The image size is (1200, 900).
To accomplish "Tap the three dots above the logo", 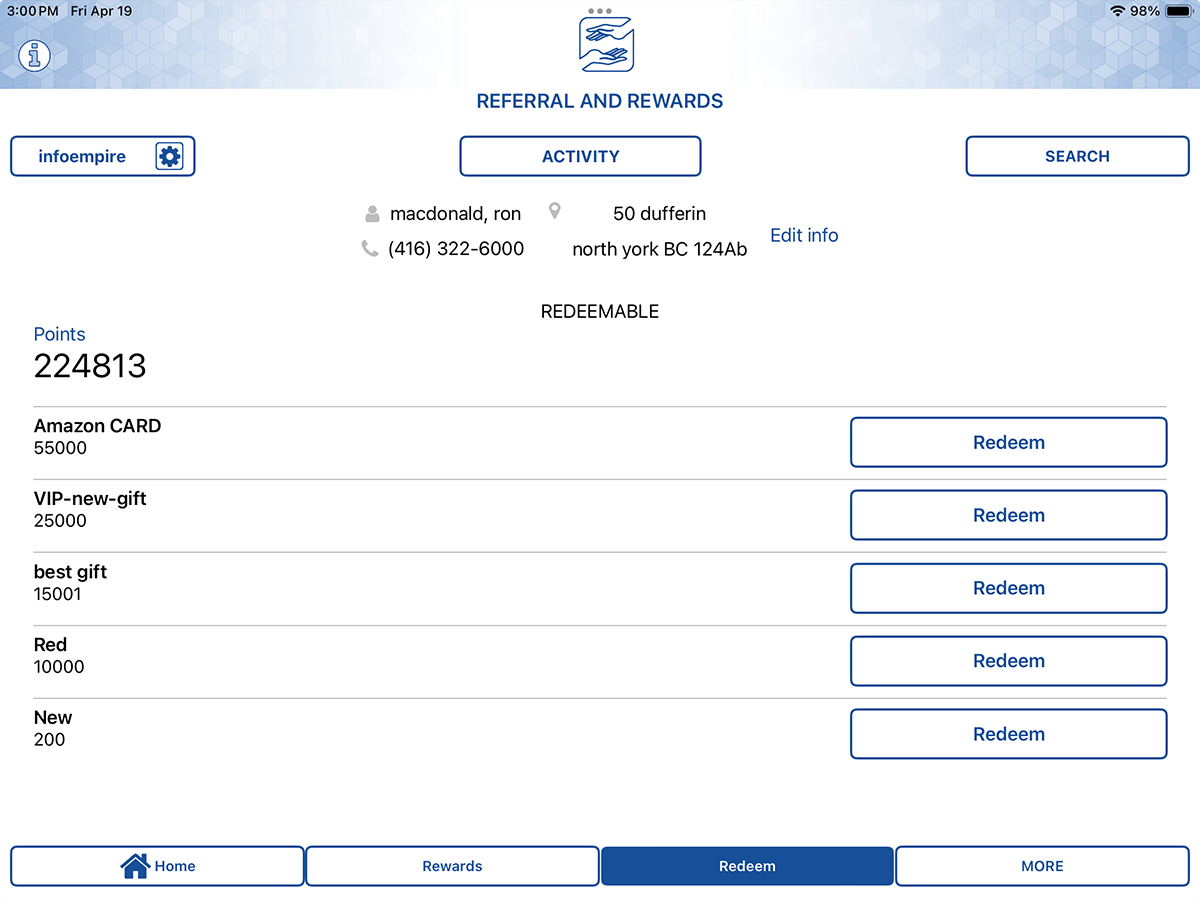I will 600,11.
